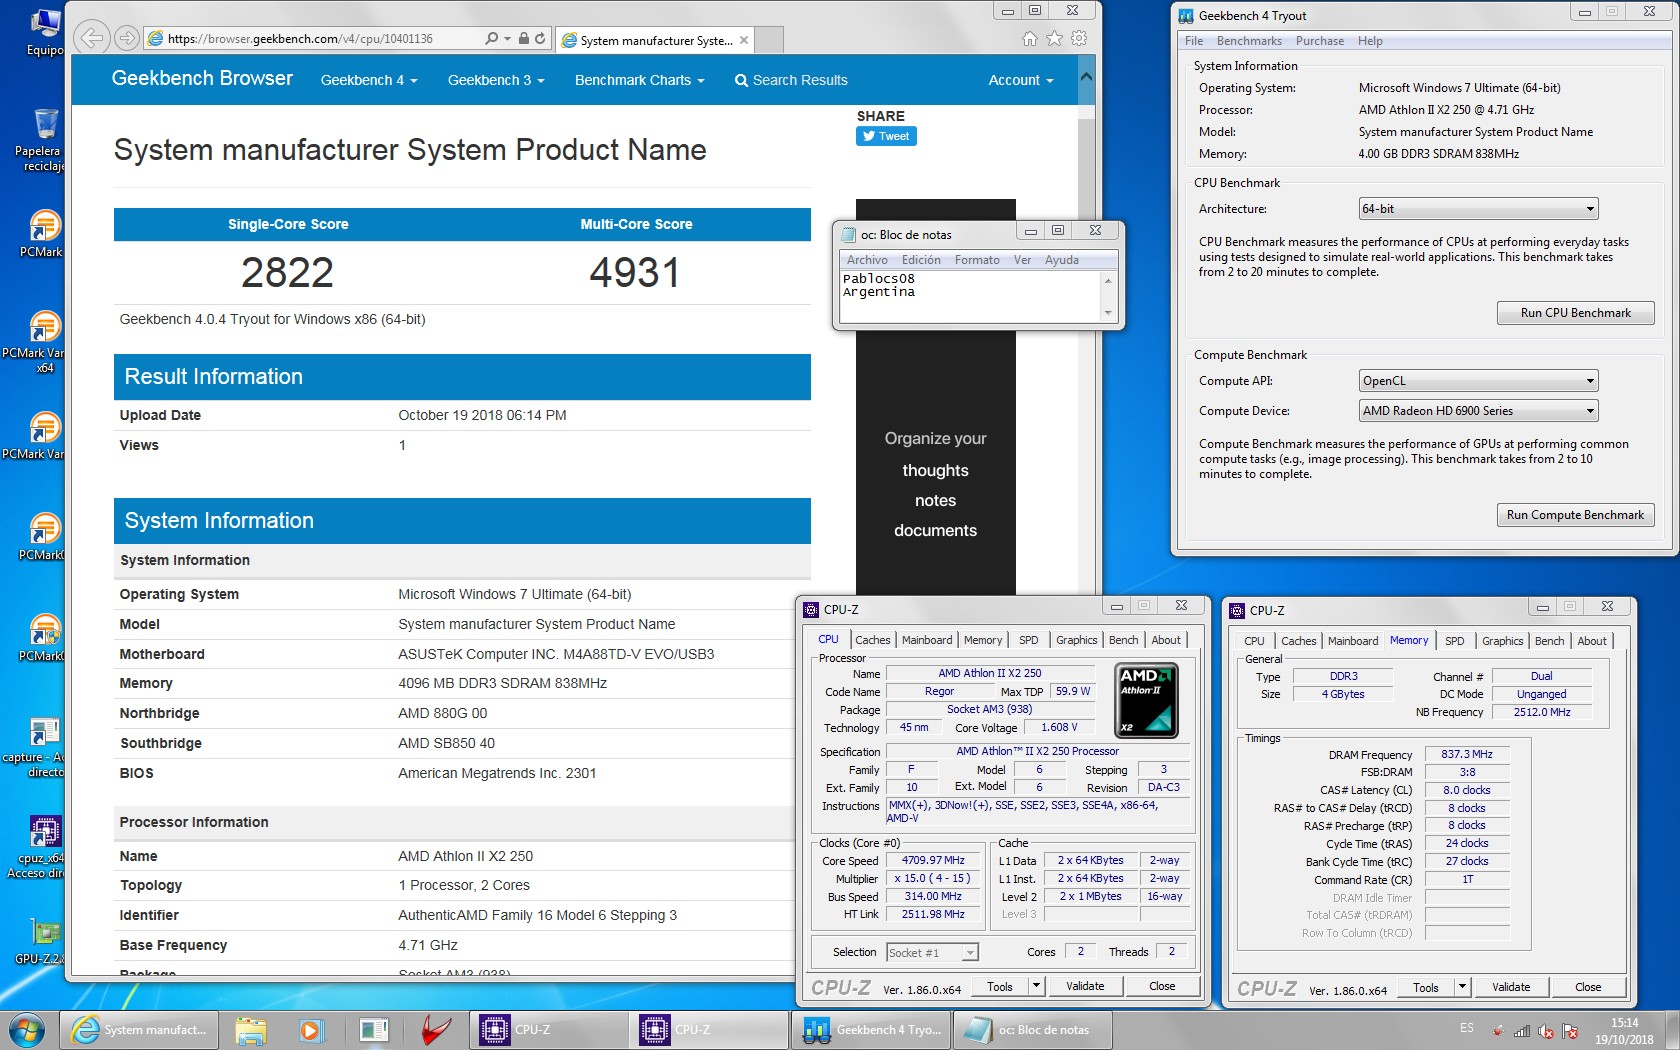Click the browser Favorites star icon

pyautogui.click(x=1054, y=38)
